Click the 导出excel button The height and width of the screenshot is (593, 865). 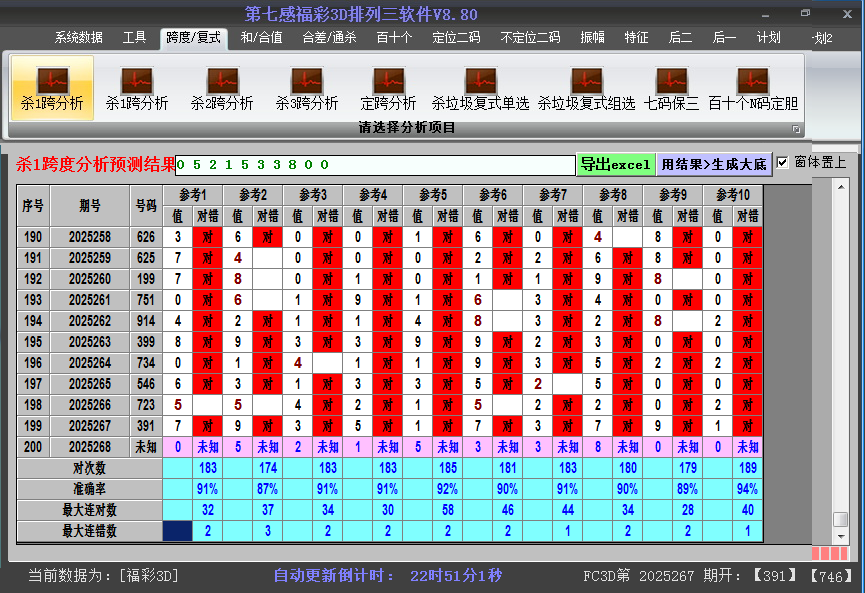tap(615, 164)
